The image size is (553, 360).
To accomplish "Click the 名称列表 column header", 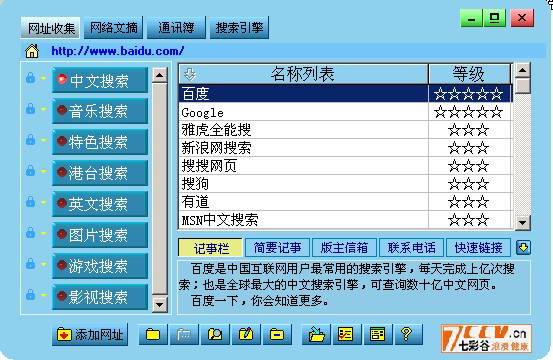I will 303,74.
